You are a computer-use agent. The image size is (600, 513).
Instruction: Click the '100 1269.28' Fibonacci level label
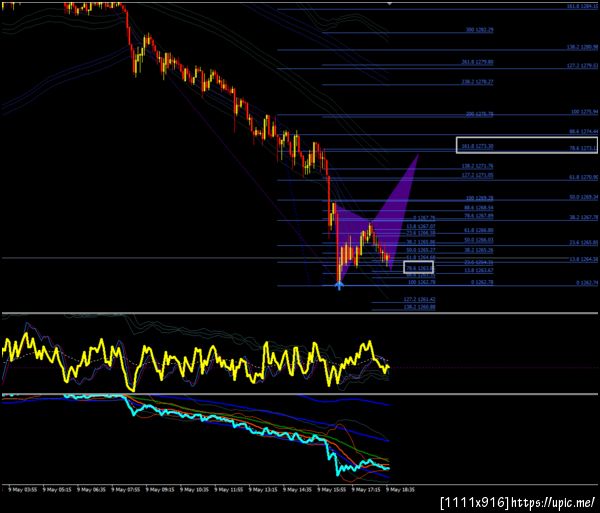[x=479, y=199]
